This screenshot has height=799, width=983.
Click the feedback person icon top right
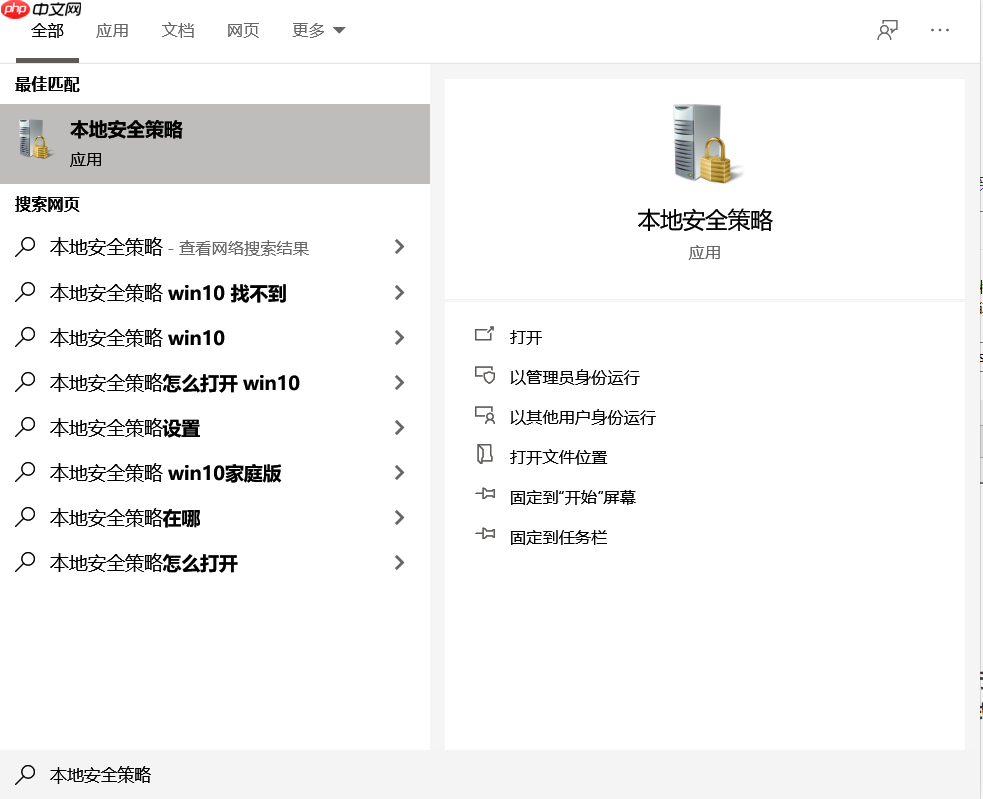pyautogui.click(x=887, y=30)
